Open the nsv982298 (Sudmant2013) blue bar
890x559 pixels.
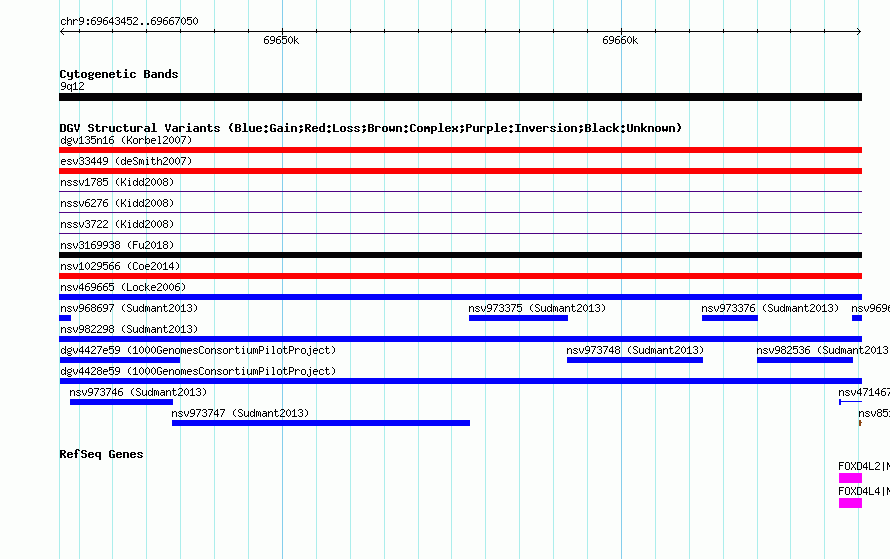point(460,339)
